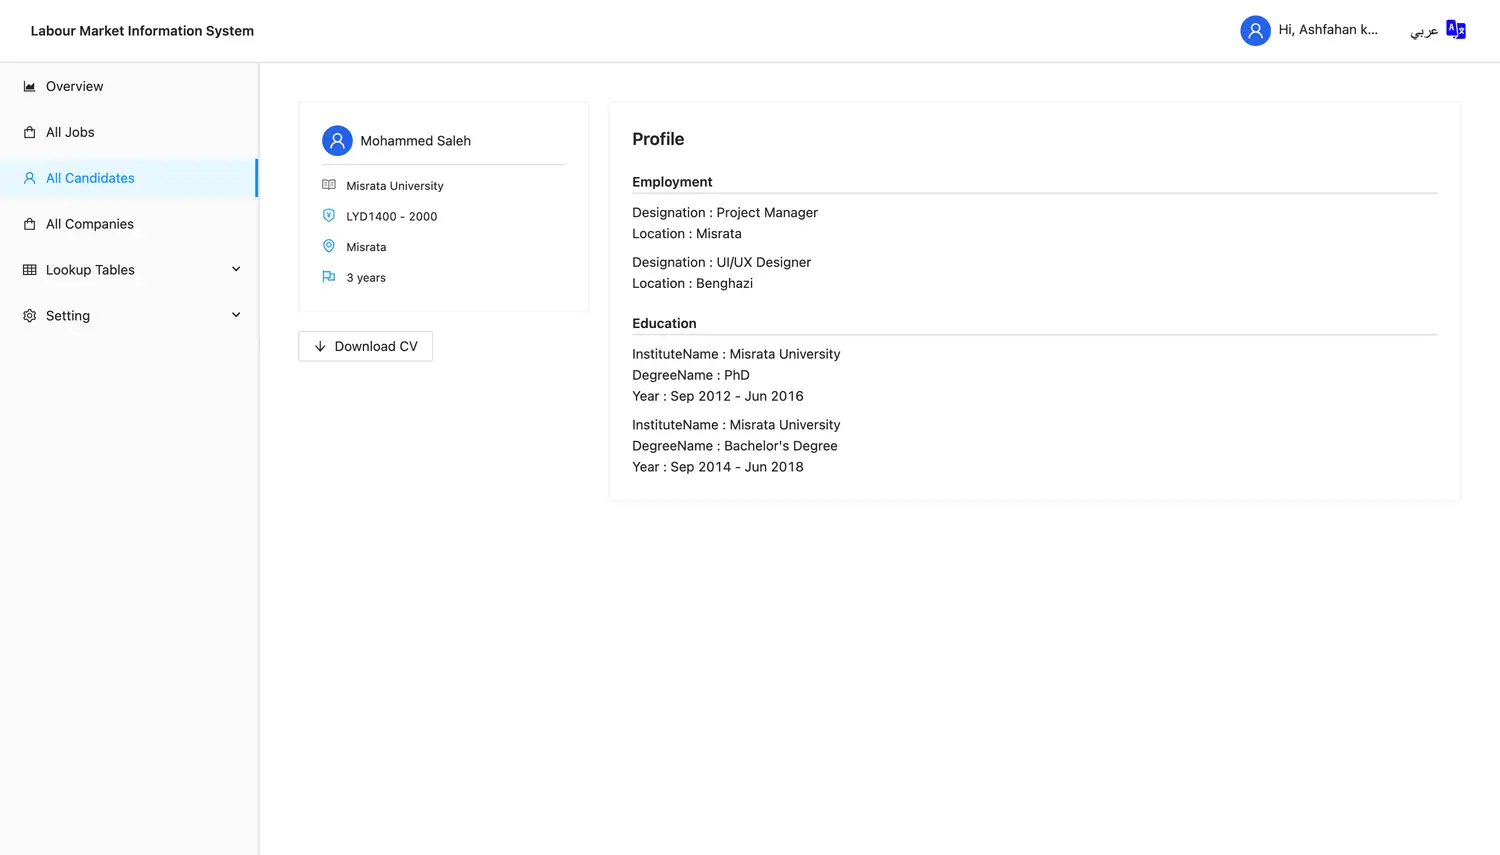
Task: Go to All Companies page
Action: [x=90, y=224]
